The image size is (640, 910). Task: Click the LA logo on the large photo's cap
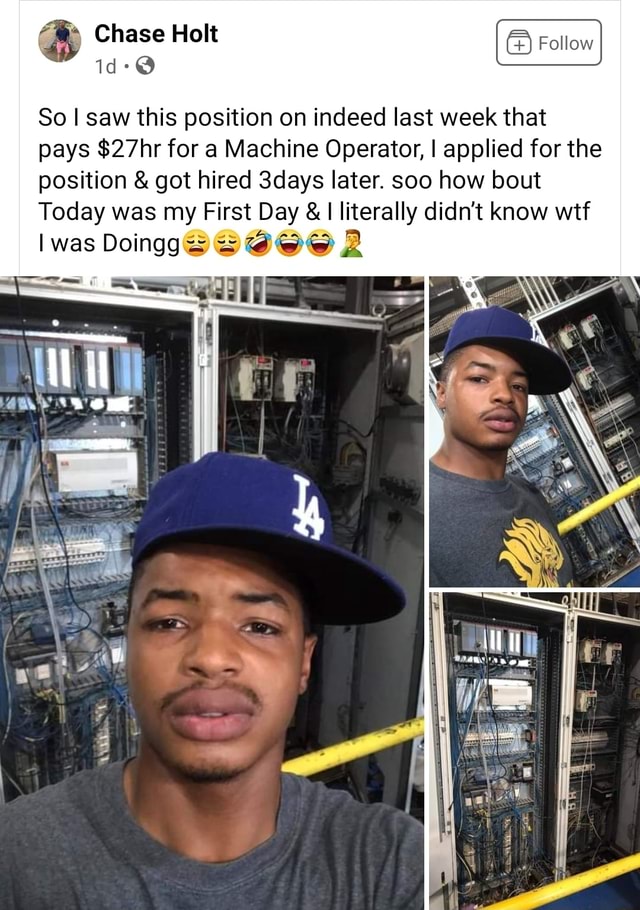click(307, 507)
